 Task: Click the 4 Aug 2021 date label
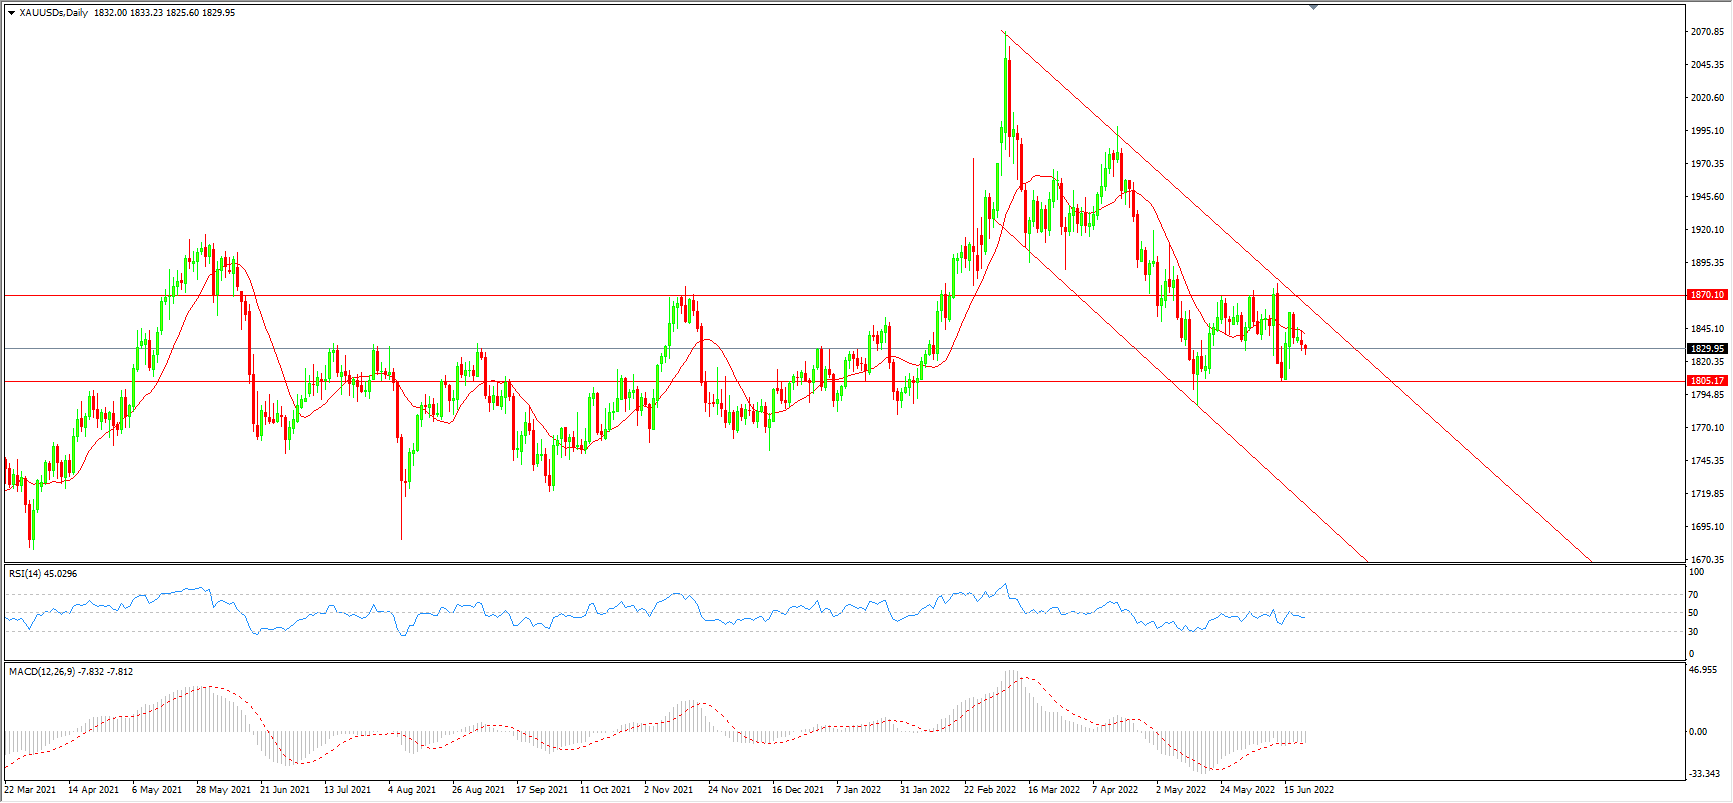(412, 790)
